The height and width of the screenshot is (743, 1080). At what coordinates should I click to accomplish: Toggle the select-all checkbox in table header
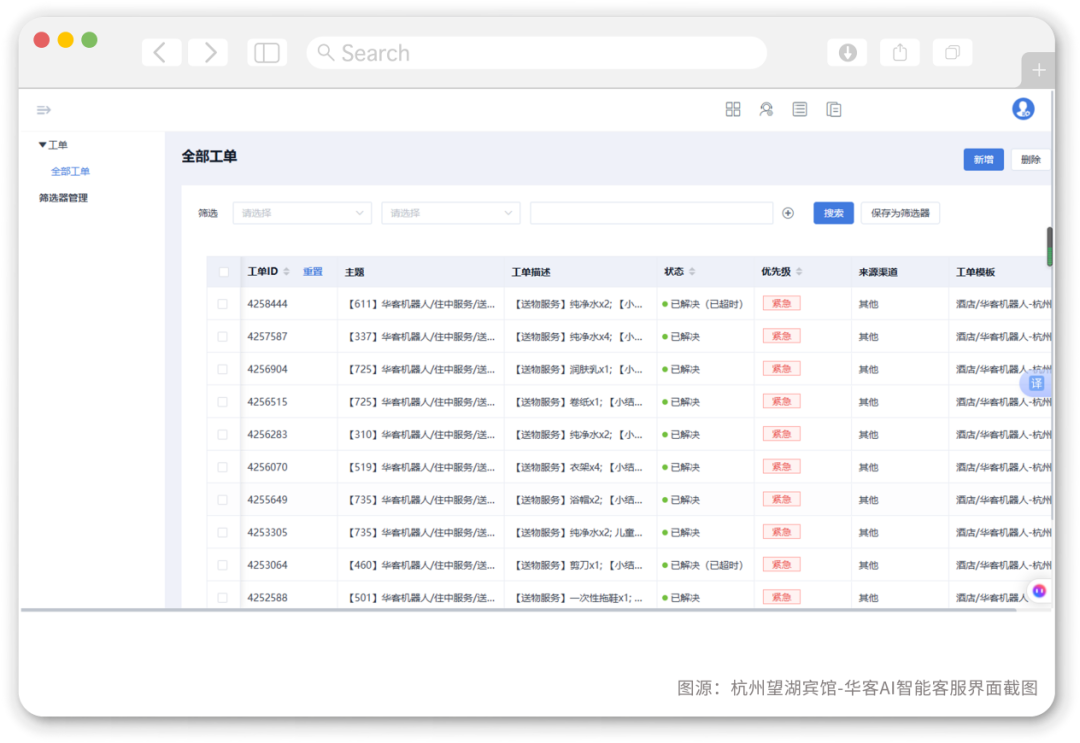pos(224,272)
